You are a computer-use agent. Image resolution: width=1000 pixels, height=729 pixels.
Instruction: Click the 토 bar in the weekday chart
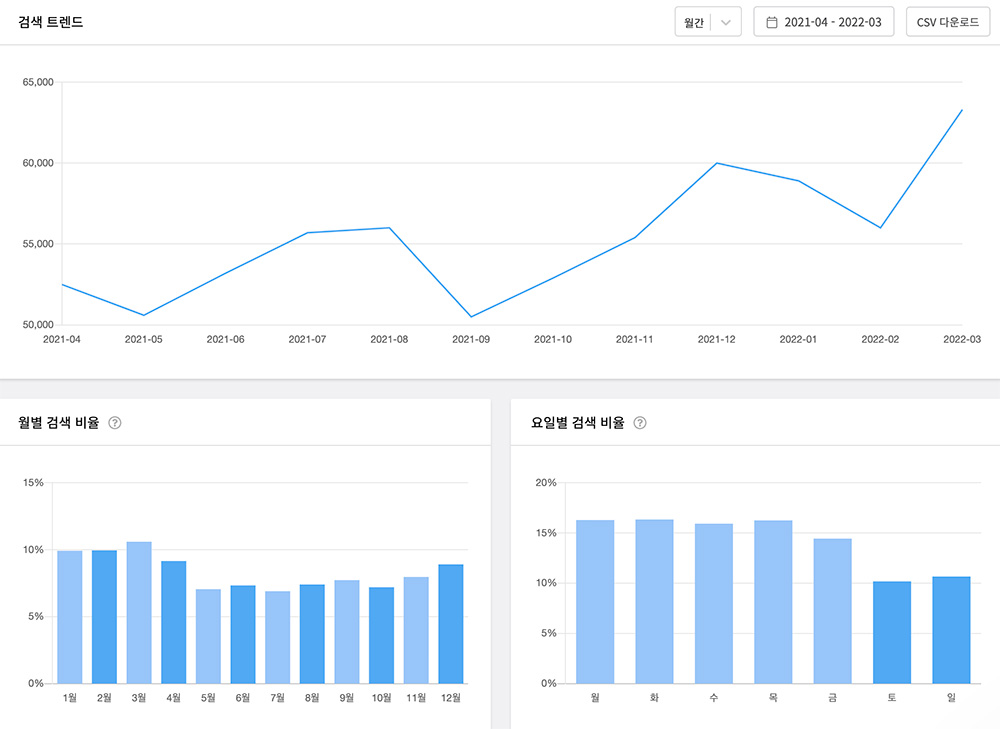pyautogui.click(x=892, y=633)
